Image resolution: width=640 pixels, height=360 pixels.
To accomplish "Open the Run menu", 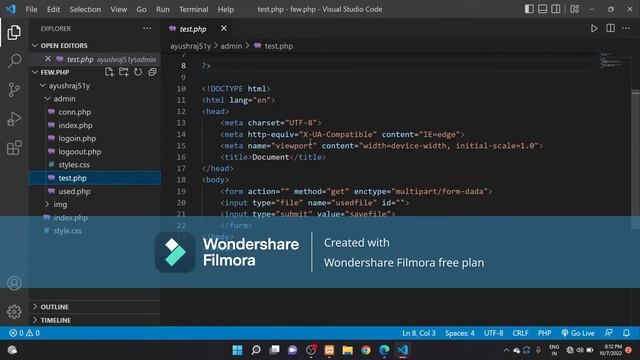I will click(x=162, y=9).
